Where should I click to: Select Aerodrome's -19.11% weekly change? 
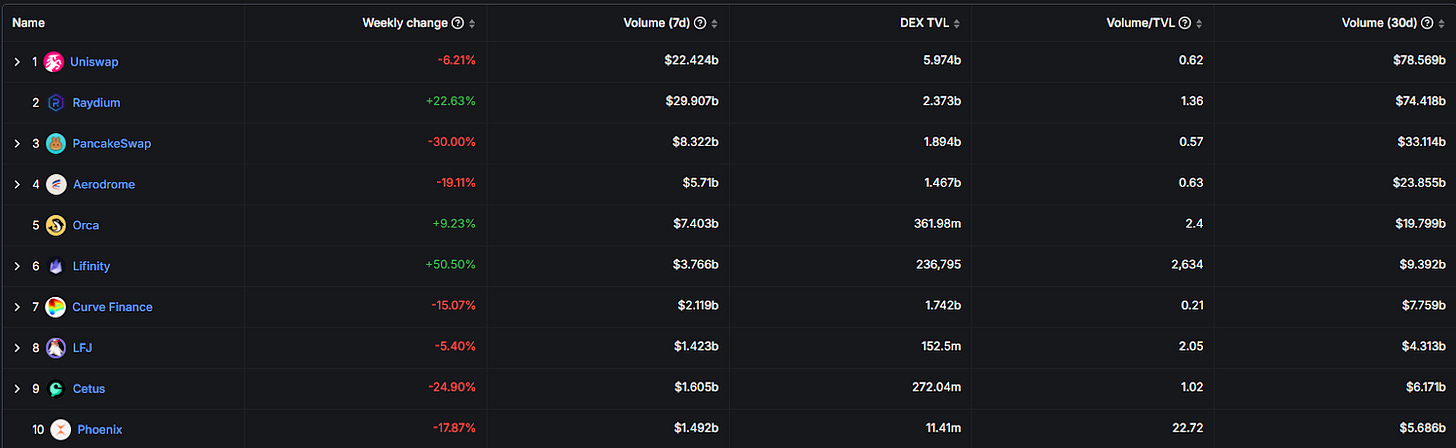(x=456, y=185)
